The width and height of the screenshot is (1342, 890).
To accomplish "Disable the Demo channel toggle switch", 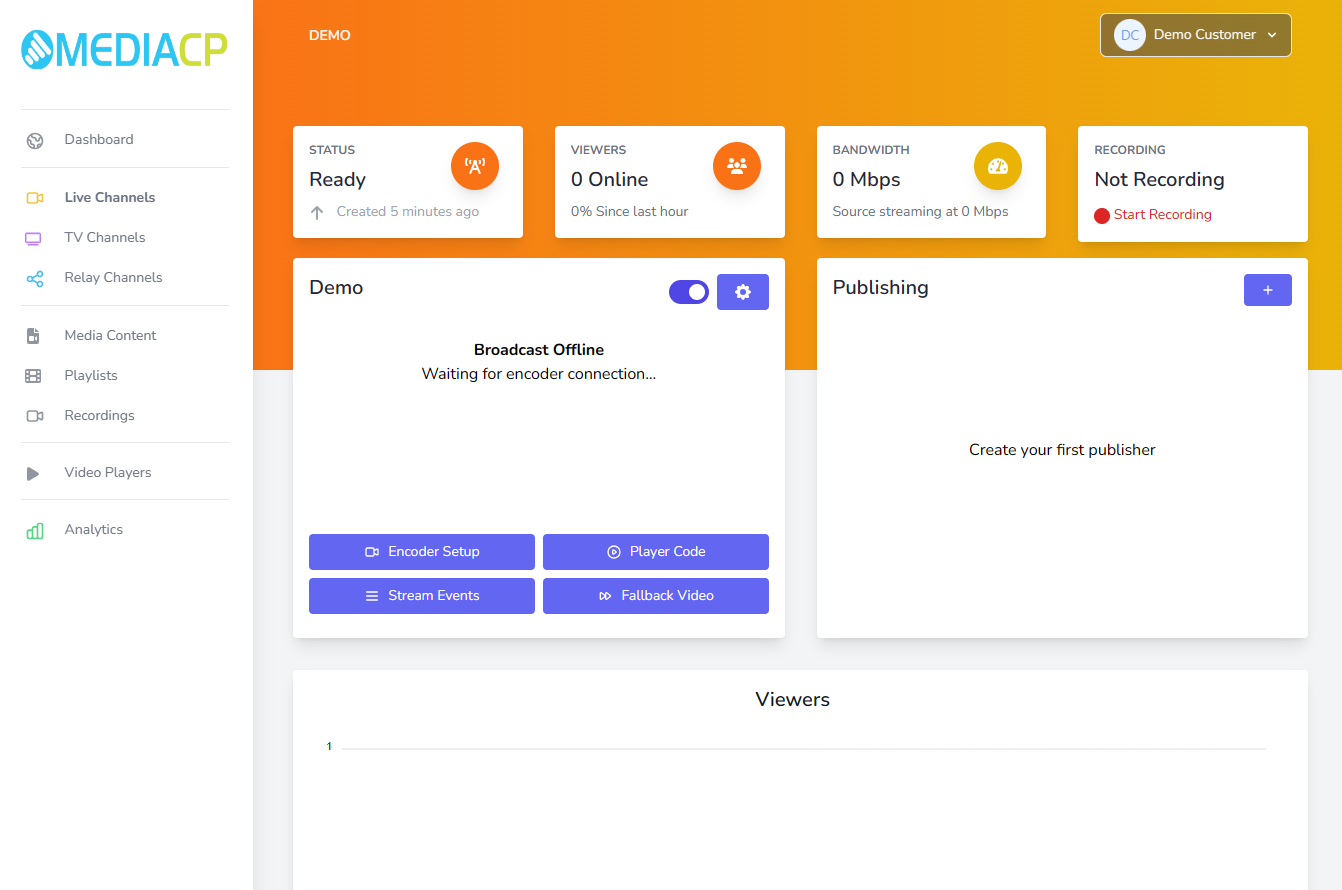I will point(689,291).
